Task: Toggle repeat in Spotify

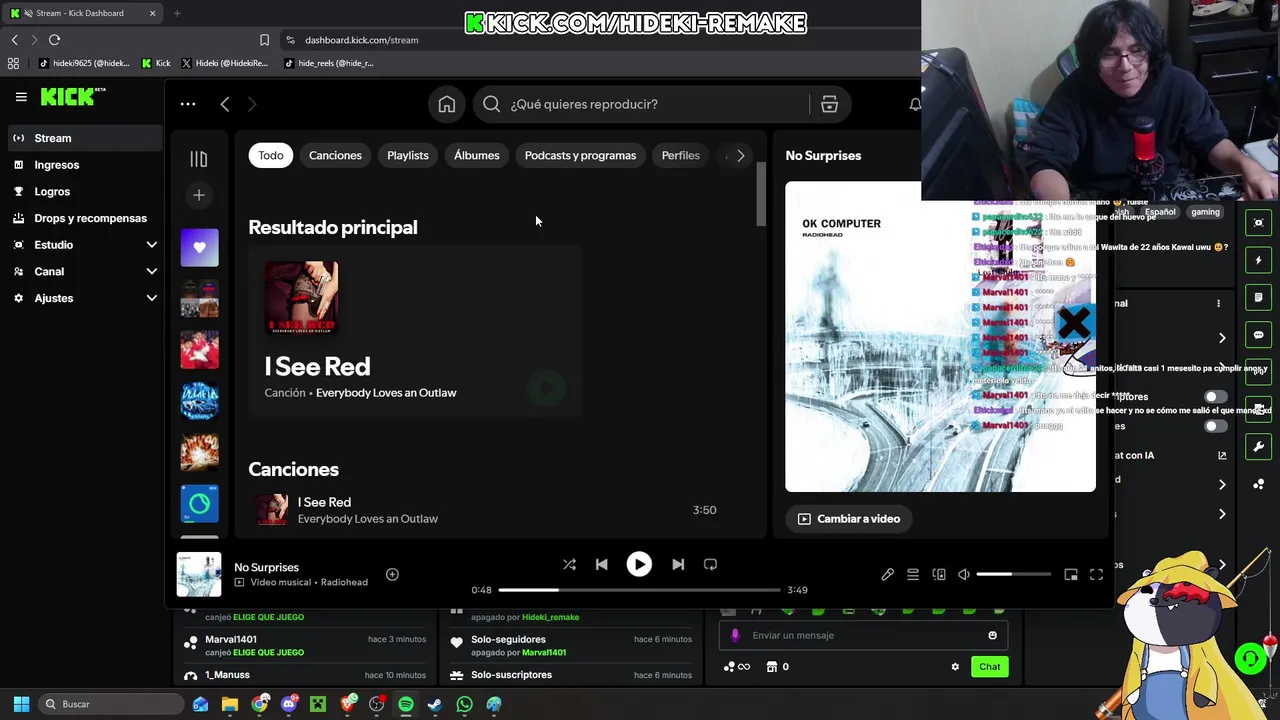Action: (x=710, y=565)
